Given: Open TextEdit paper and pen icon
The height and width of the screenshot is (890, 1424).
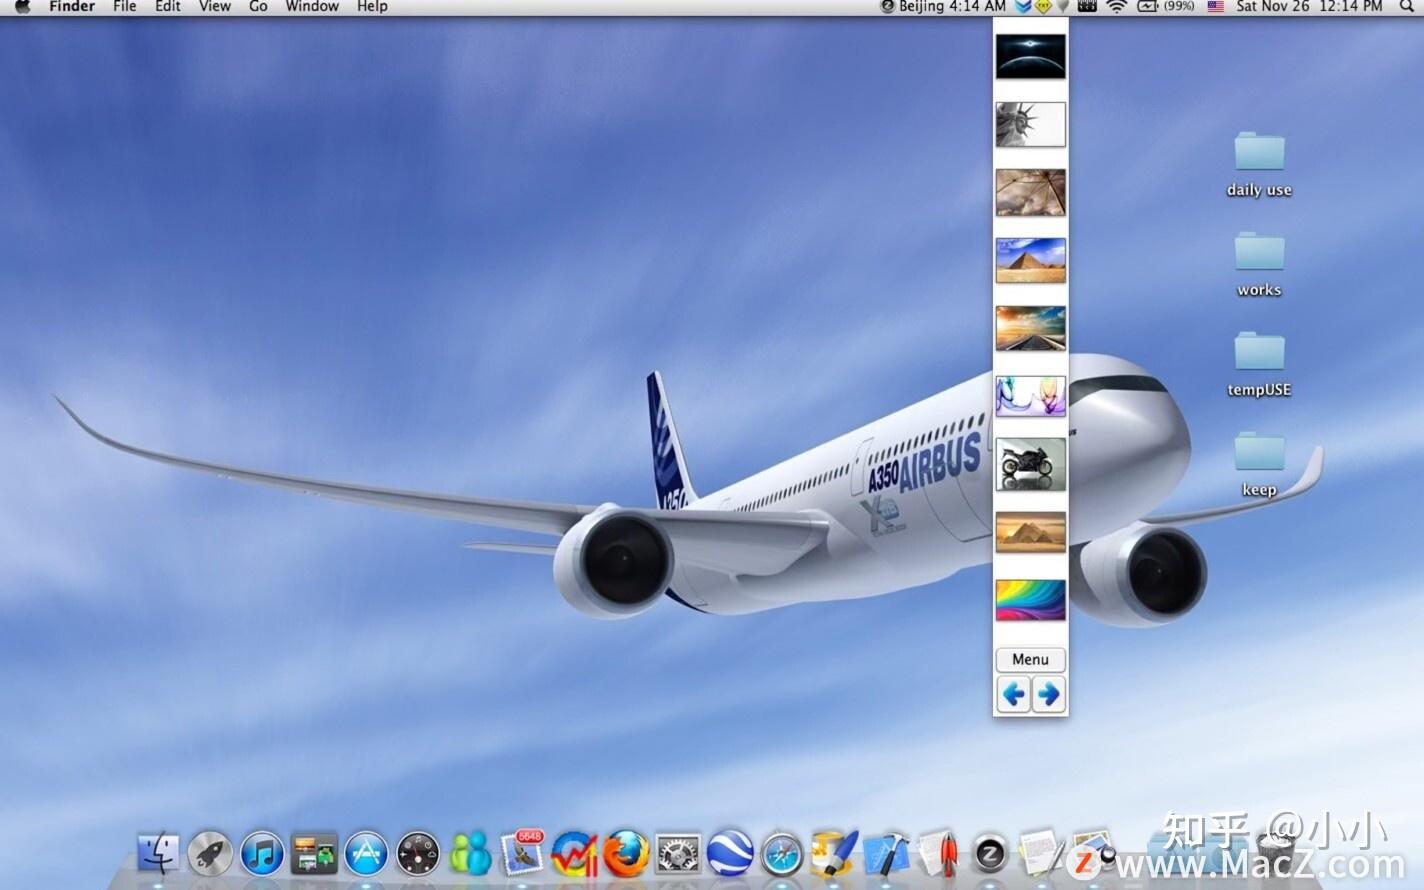Looking at the screenshot, I should tap(1042, 853).
